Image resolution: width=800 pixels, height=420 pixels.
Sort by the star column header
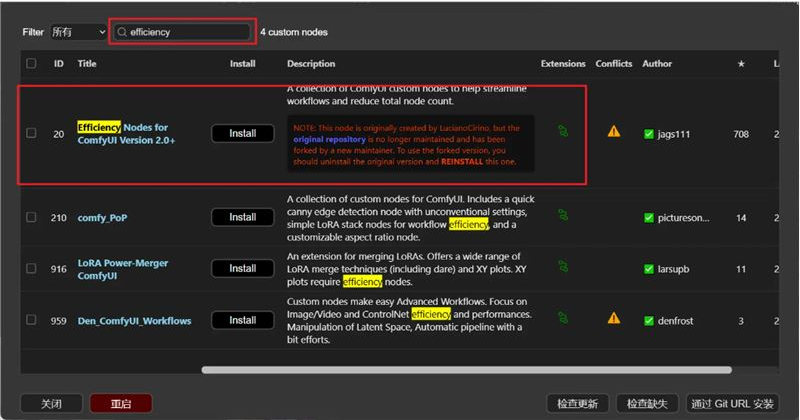tap(741, 64)
